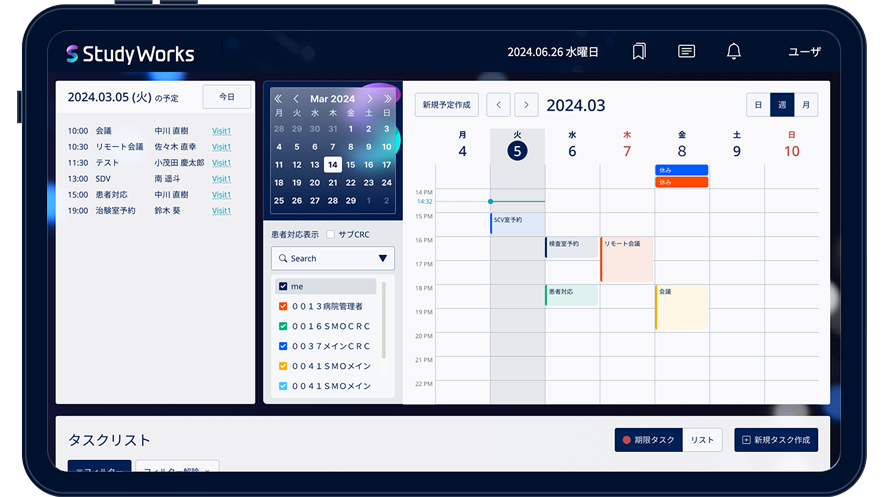
Task: Switch to 月 month view
Action: [806, 105]
